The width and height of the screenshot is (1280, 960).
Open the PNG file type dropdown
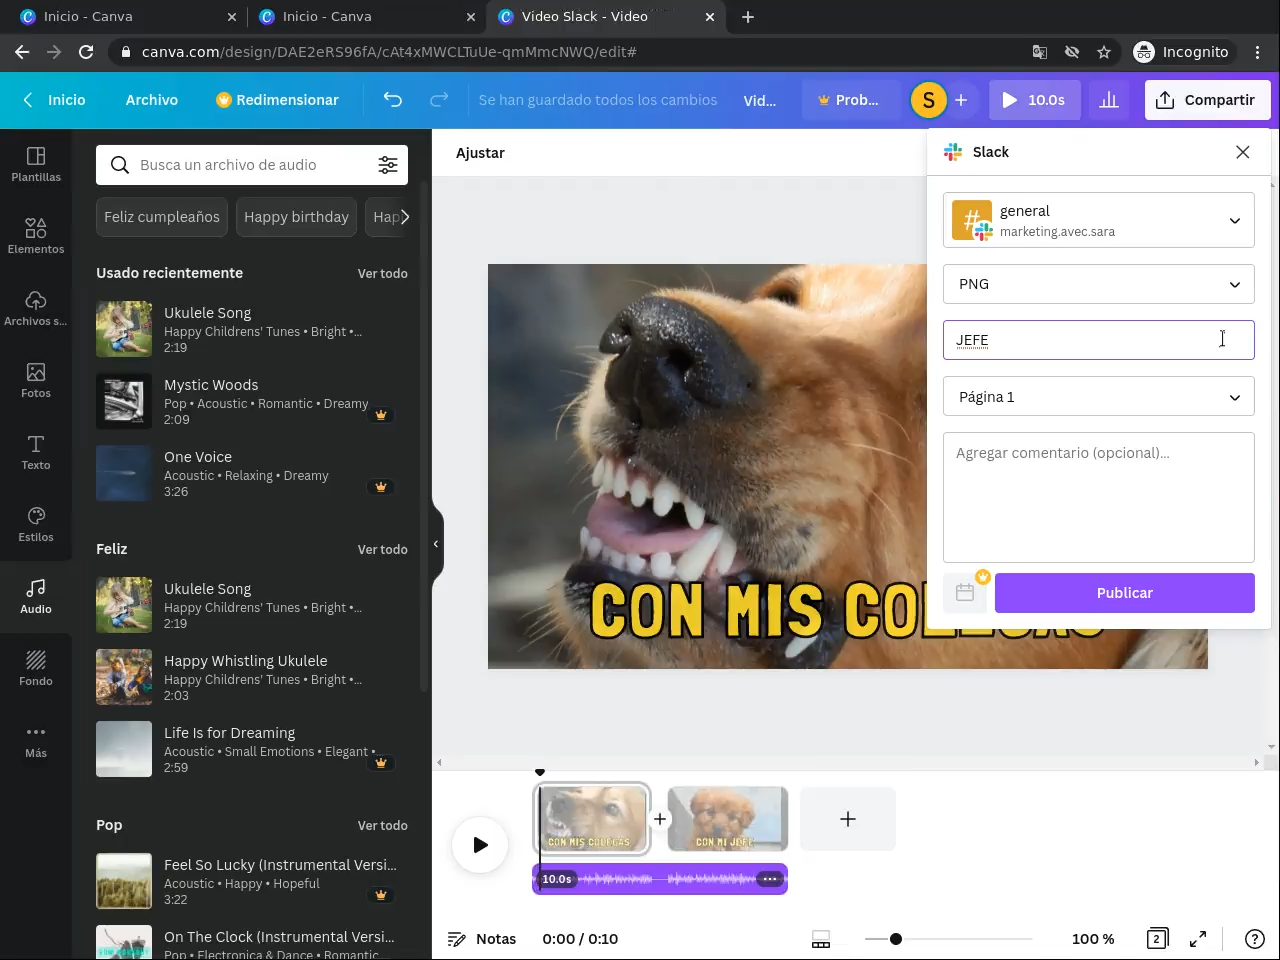click(1099, 284)
